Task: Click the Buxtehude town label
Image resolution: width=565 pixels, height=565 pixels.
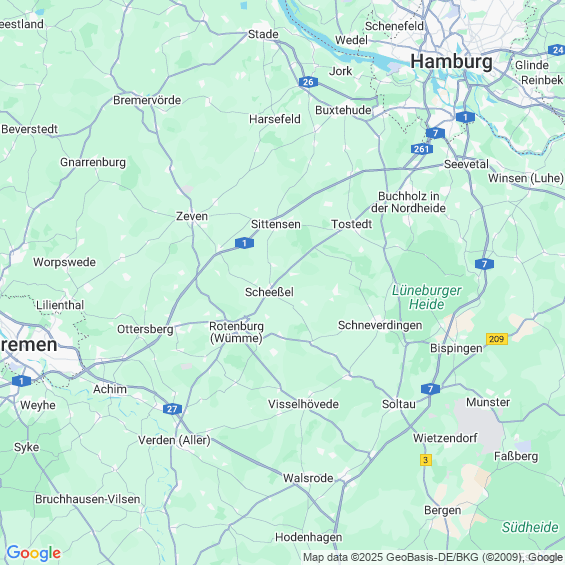Action: [x=343, y=110]
